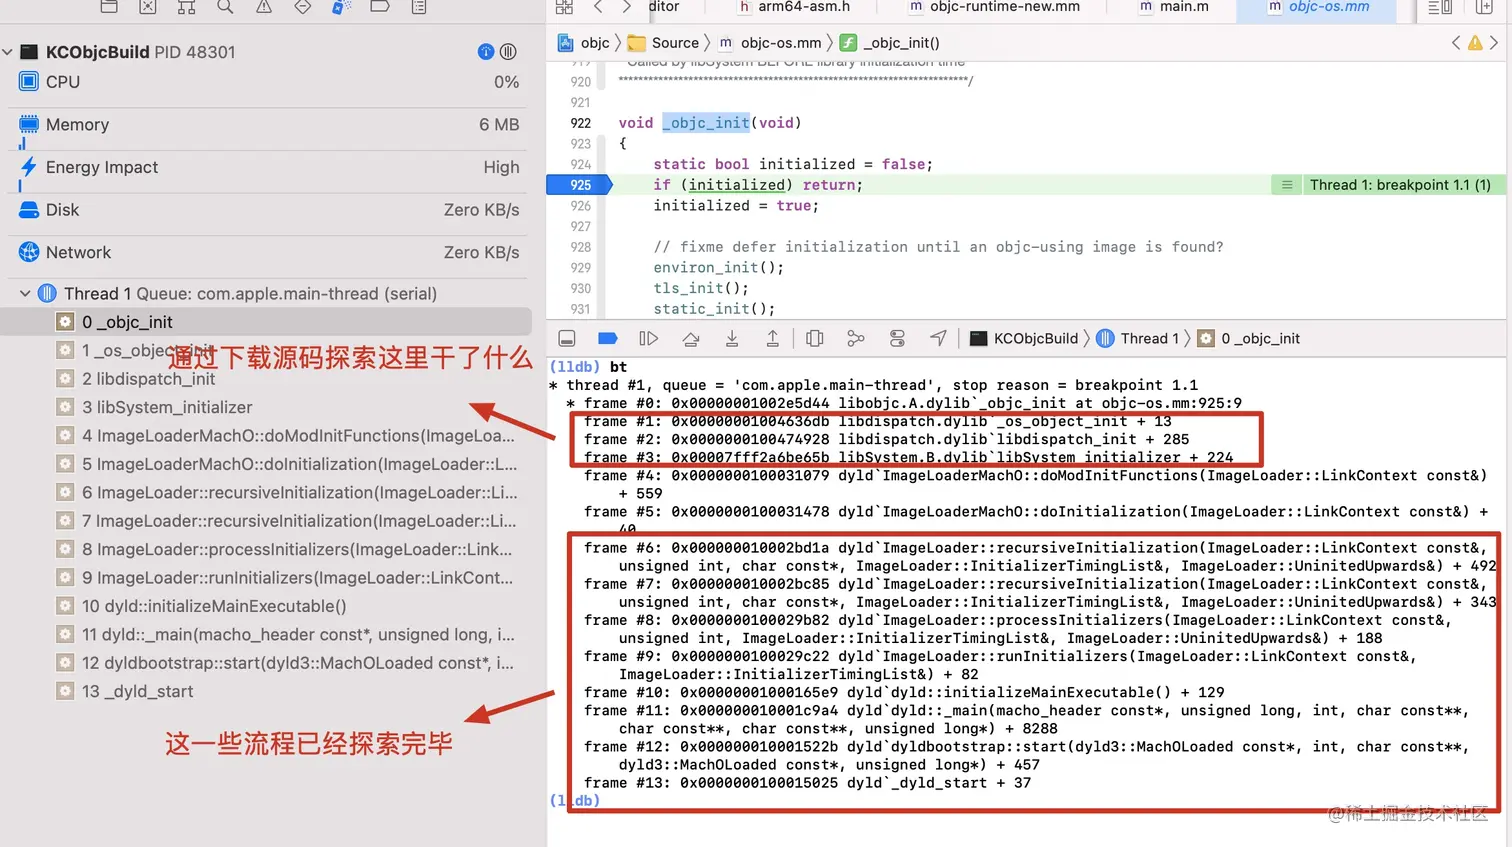
Task: Show info for KCObjcBuild PID 48301
Action: coord(486,52)
